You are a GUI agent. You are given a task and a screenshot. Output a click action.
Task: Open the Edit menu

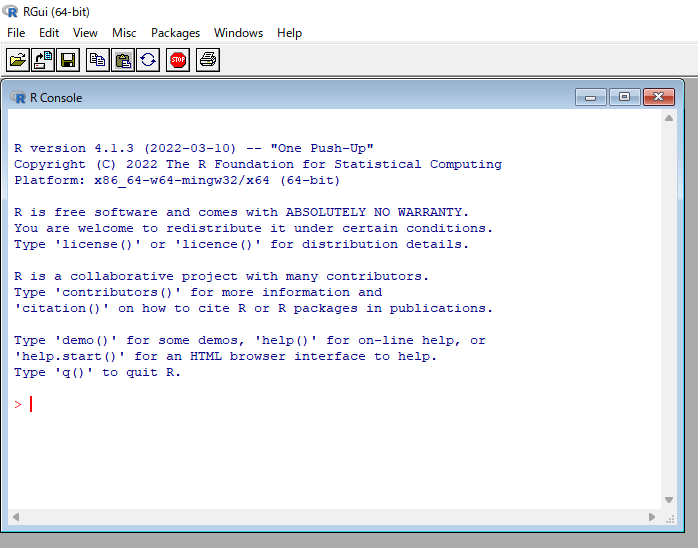49,33
